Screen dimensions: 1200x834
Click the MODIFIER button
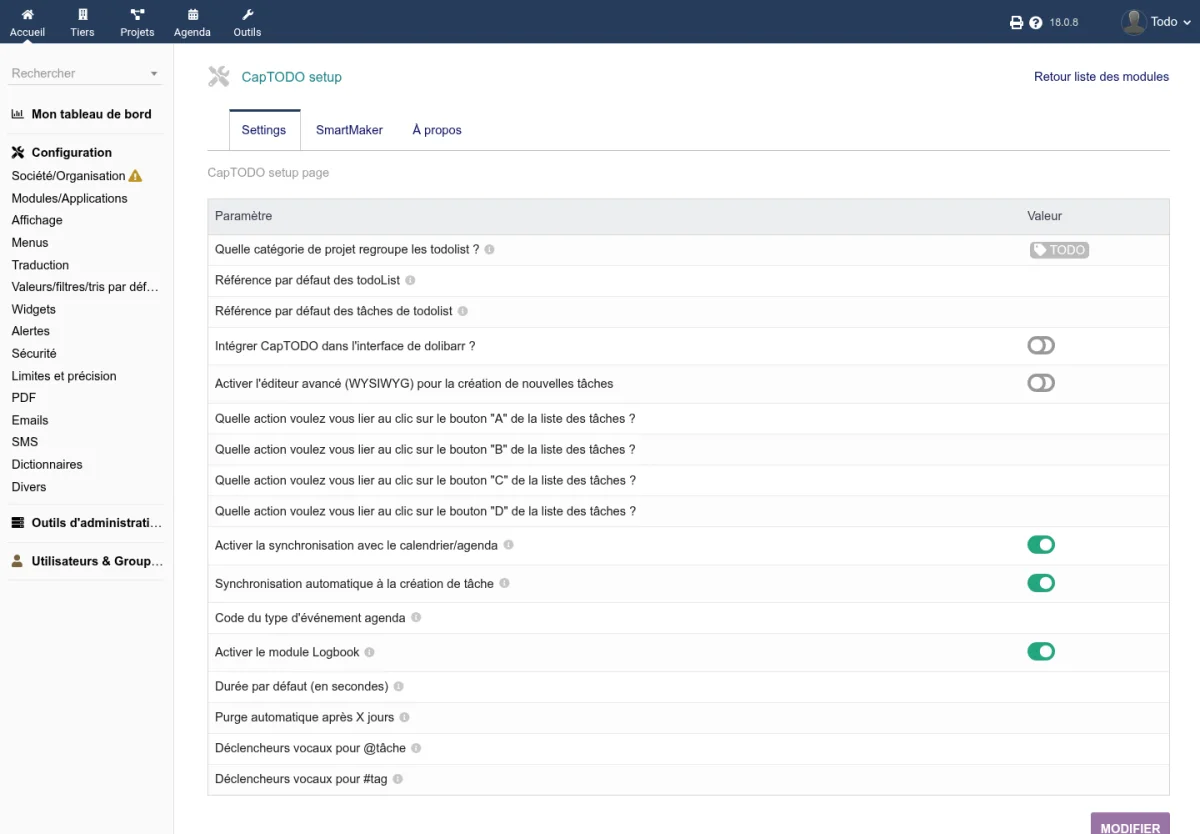(1130, 824)
